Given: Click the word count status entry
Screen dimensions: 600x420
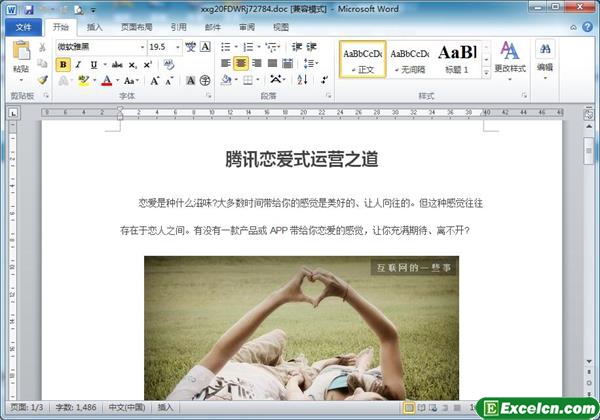Looking at the screenshot, I should (x=75, y=407).
